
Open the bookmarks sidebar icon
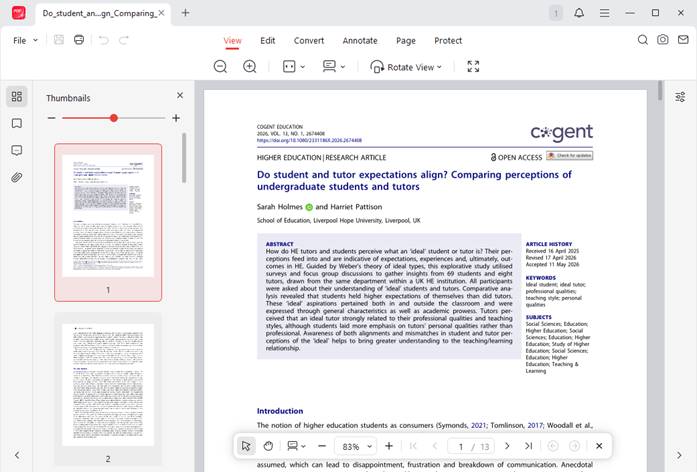click(17, 123)
